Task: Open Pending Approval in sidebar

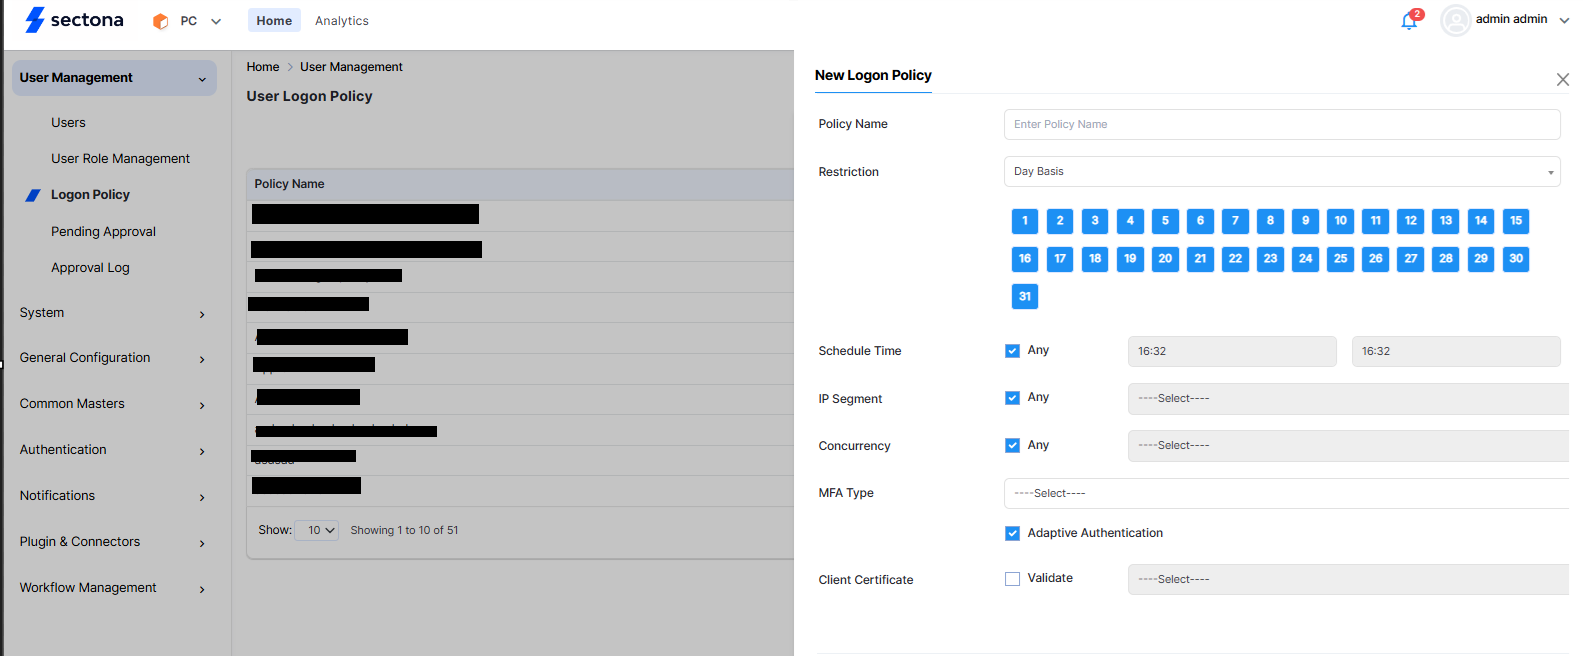Action: (103, 232)
